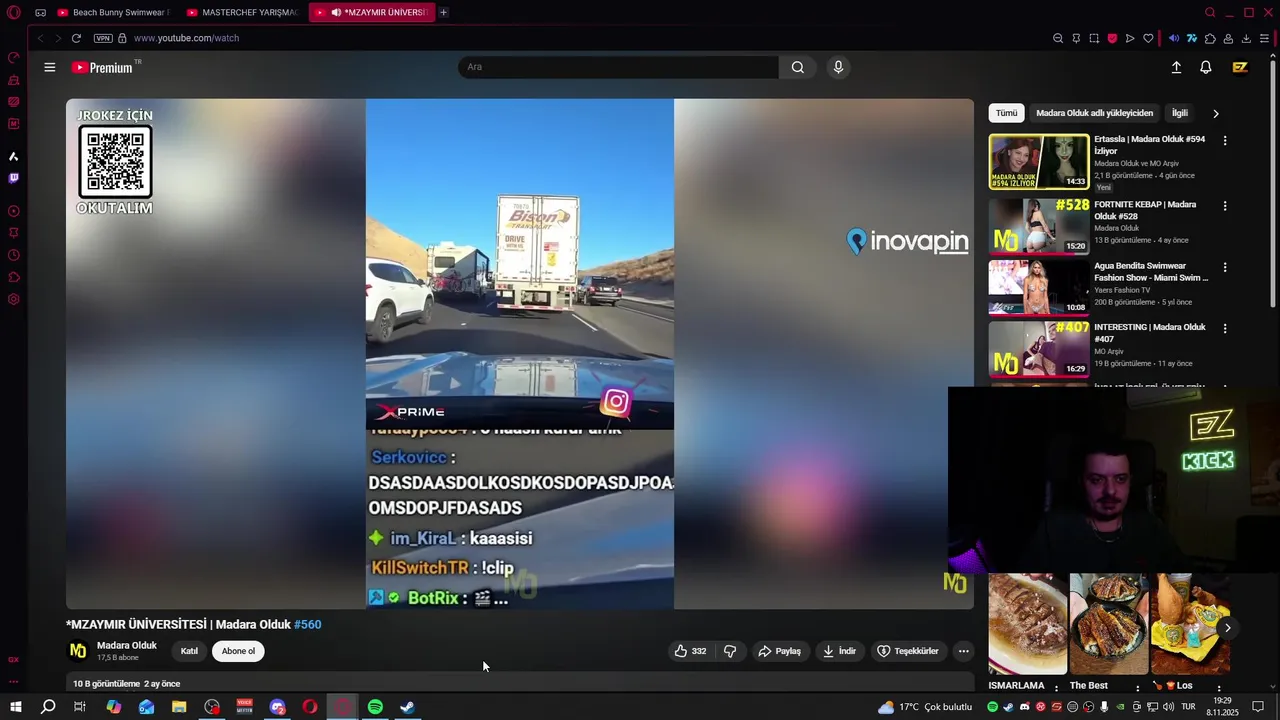
Task: Open options menu for Ertassla #594 video
Action: [1225, 141]
